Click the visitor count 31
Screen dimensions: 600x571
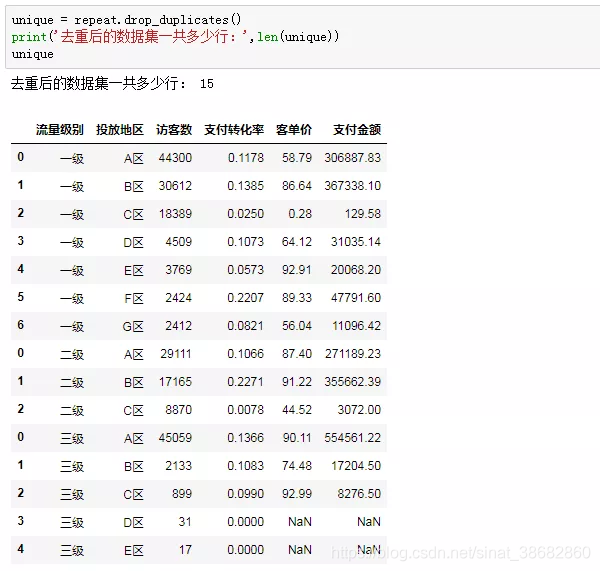click(185, 522)
